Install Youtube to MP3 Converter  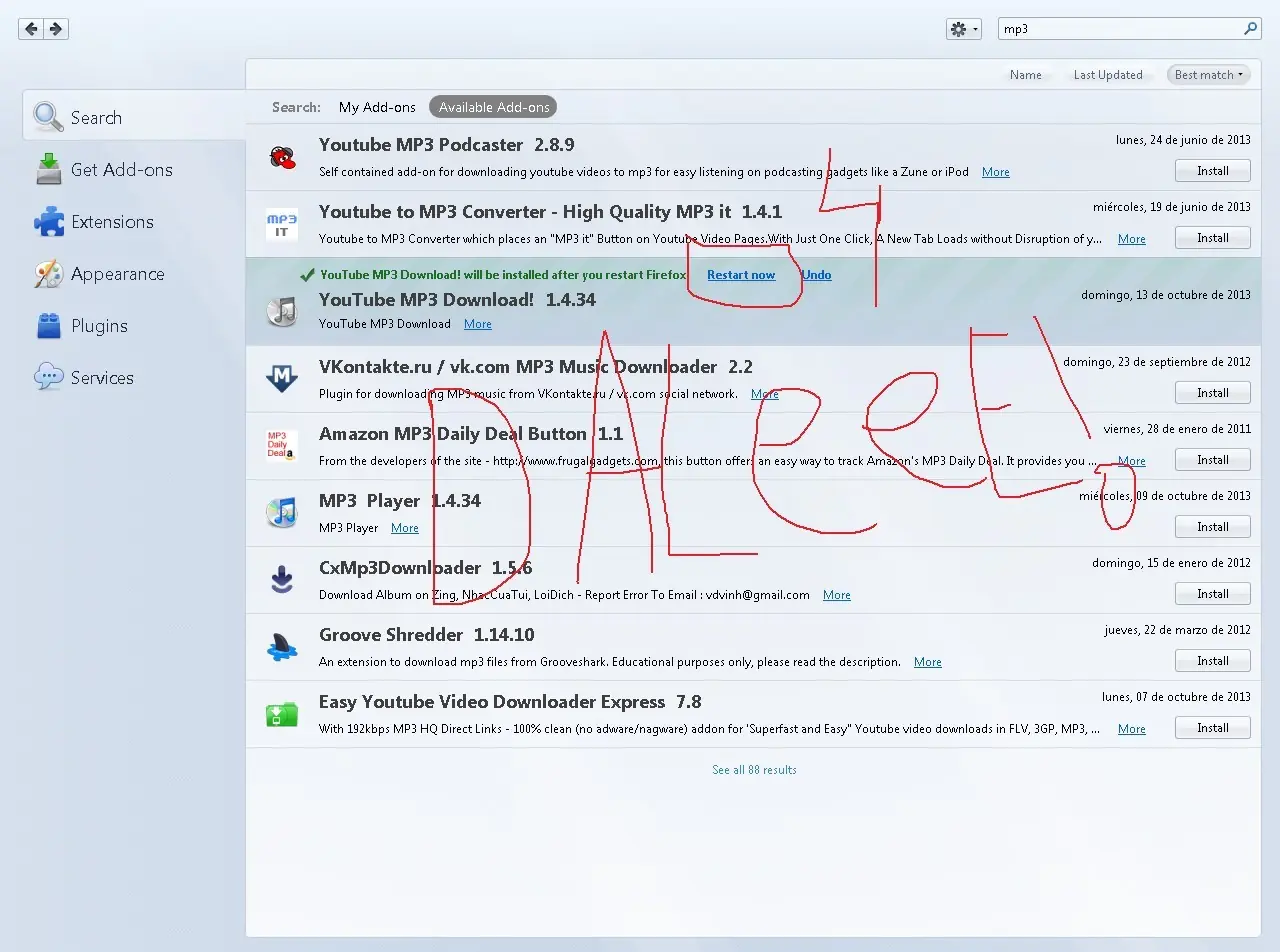tap(1212, 238)
